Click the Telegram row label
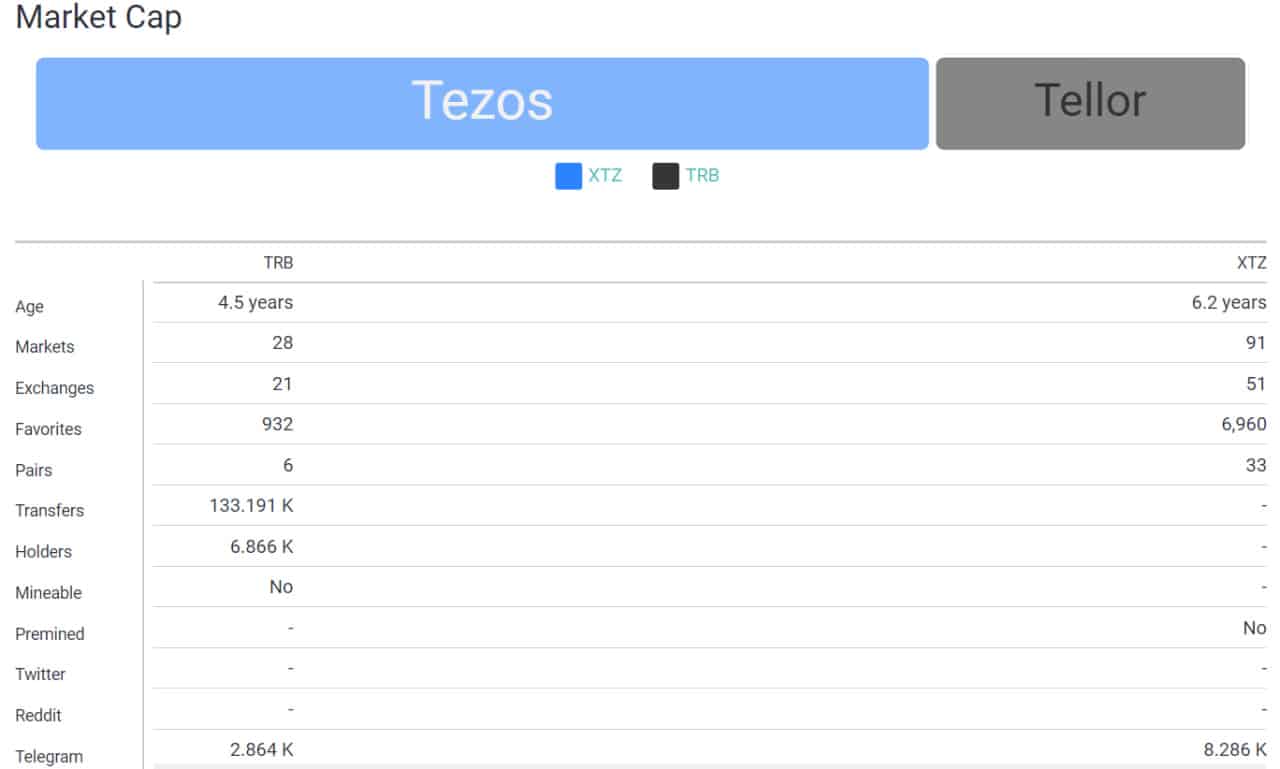This screenshot has width=1280, height=769. (49, 757)
